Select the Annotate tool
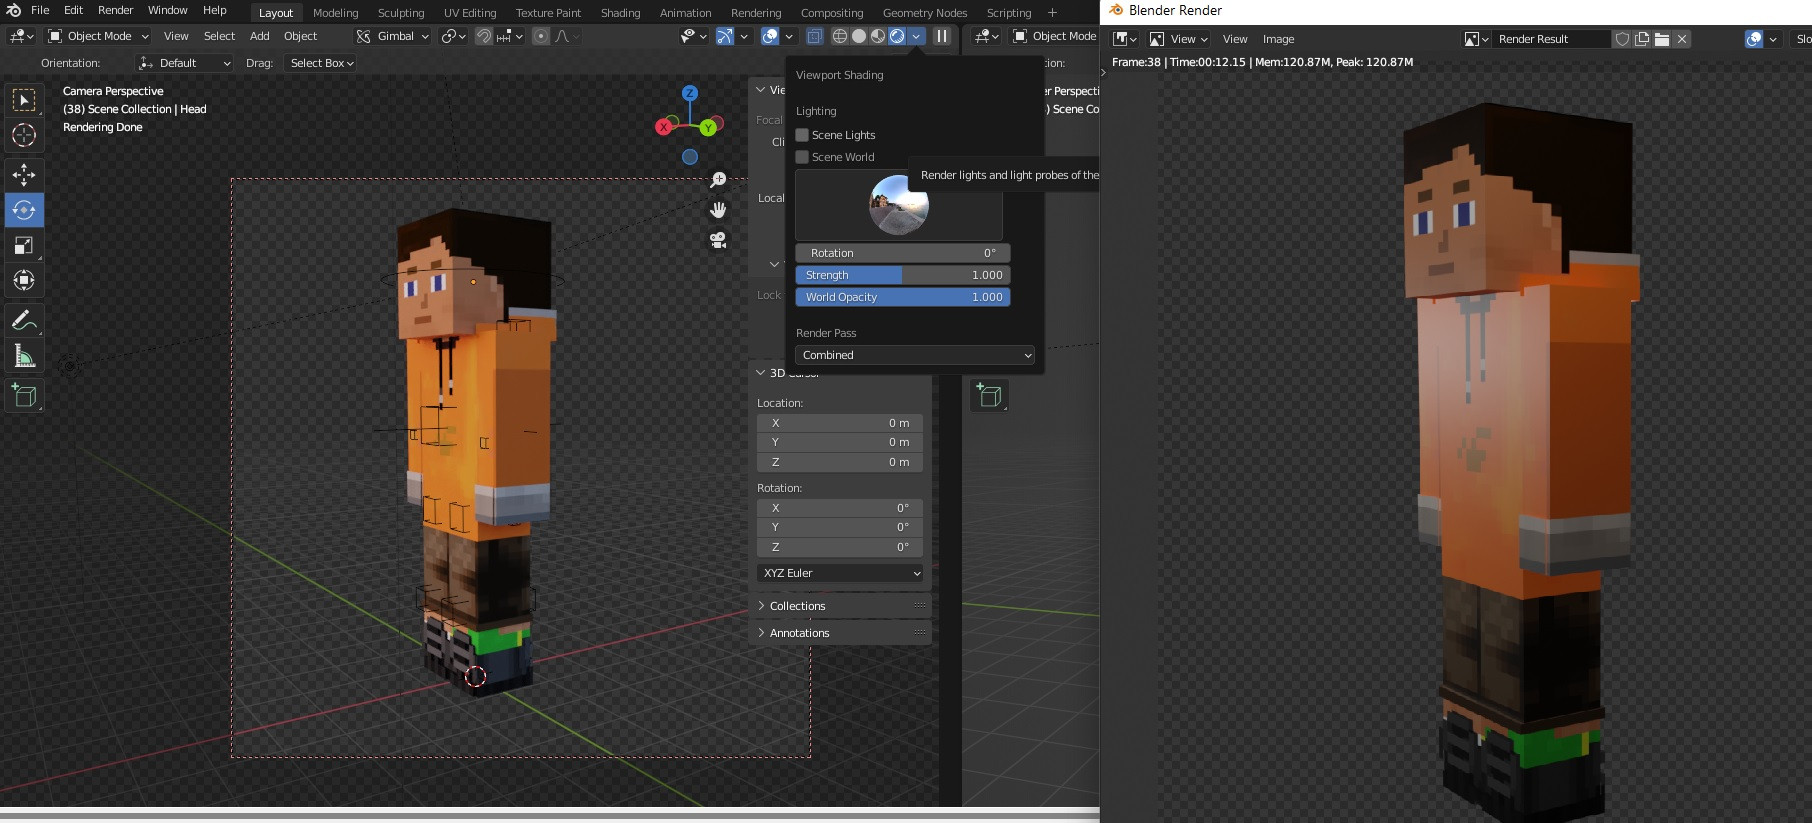Screen dimensions: 1812x823 24,321
